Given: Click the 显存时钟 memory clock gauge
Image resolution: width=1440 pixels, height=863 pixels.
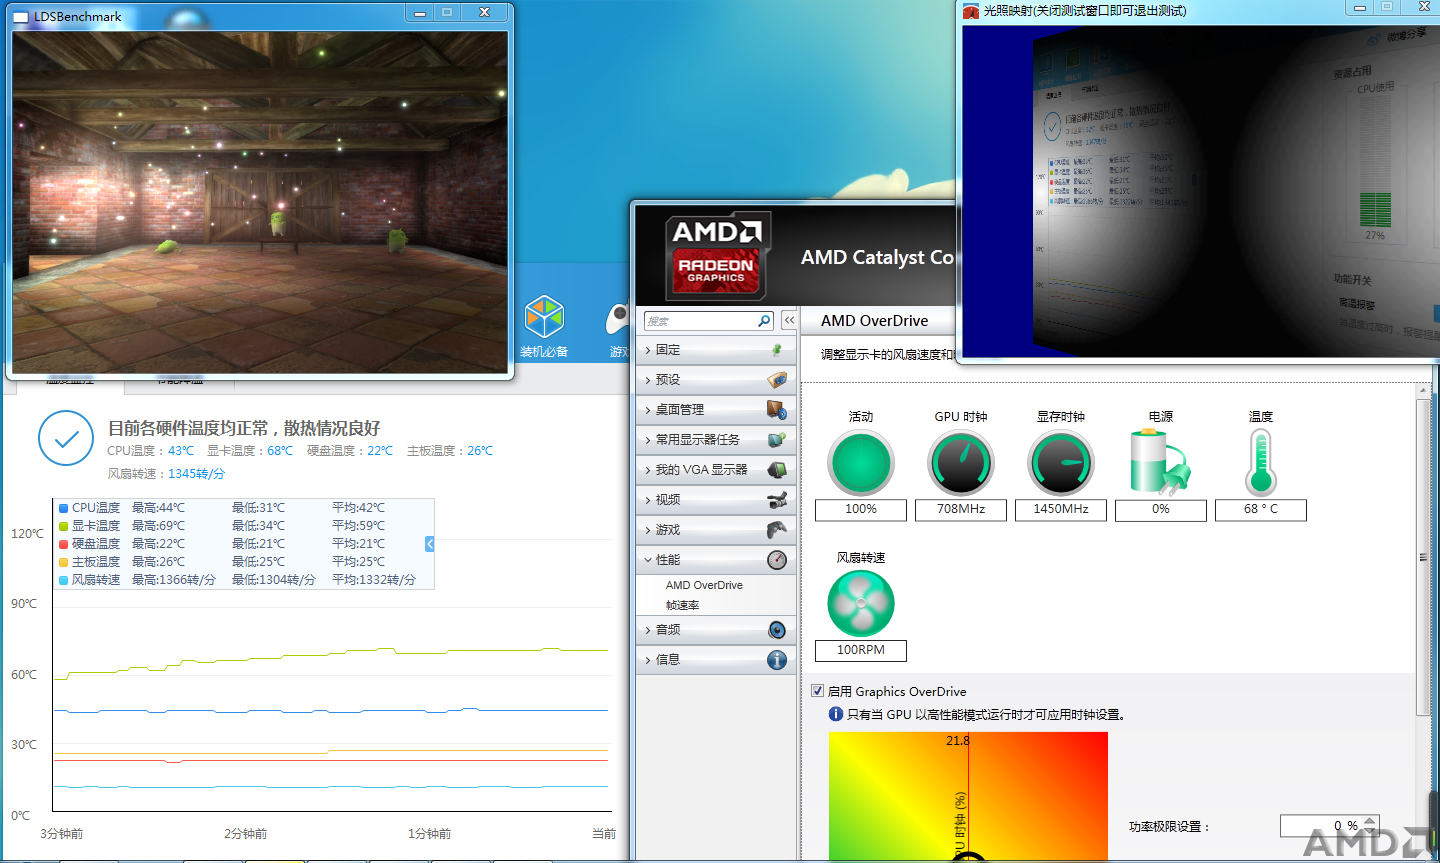Looking at the screenshot, I should coord(1061,463).
